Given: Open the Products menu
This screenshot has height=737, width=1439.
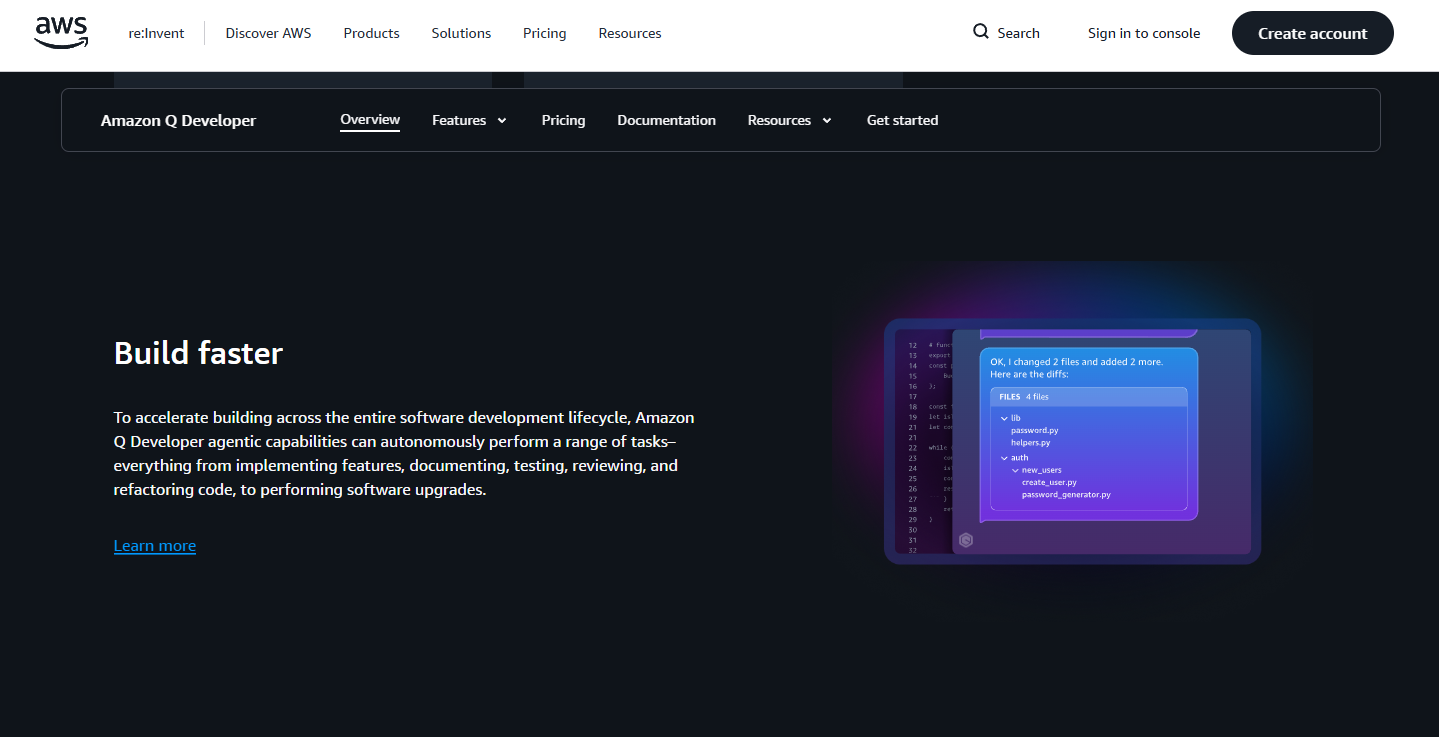Looking at the screenshot, I should click(371, 33).
